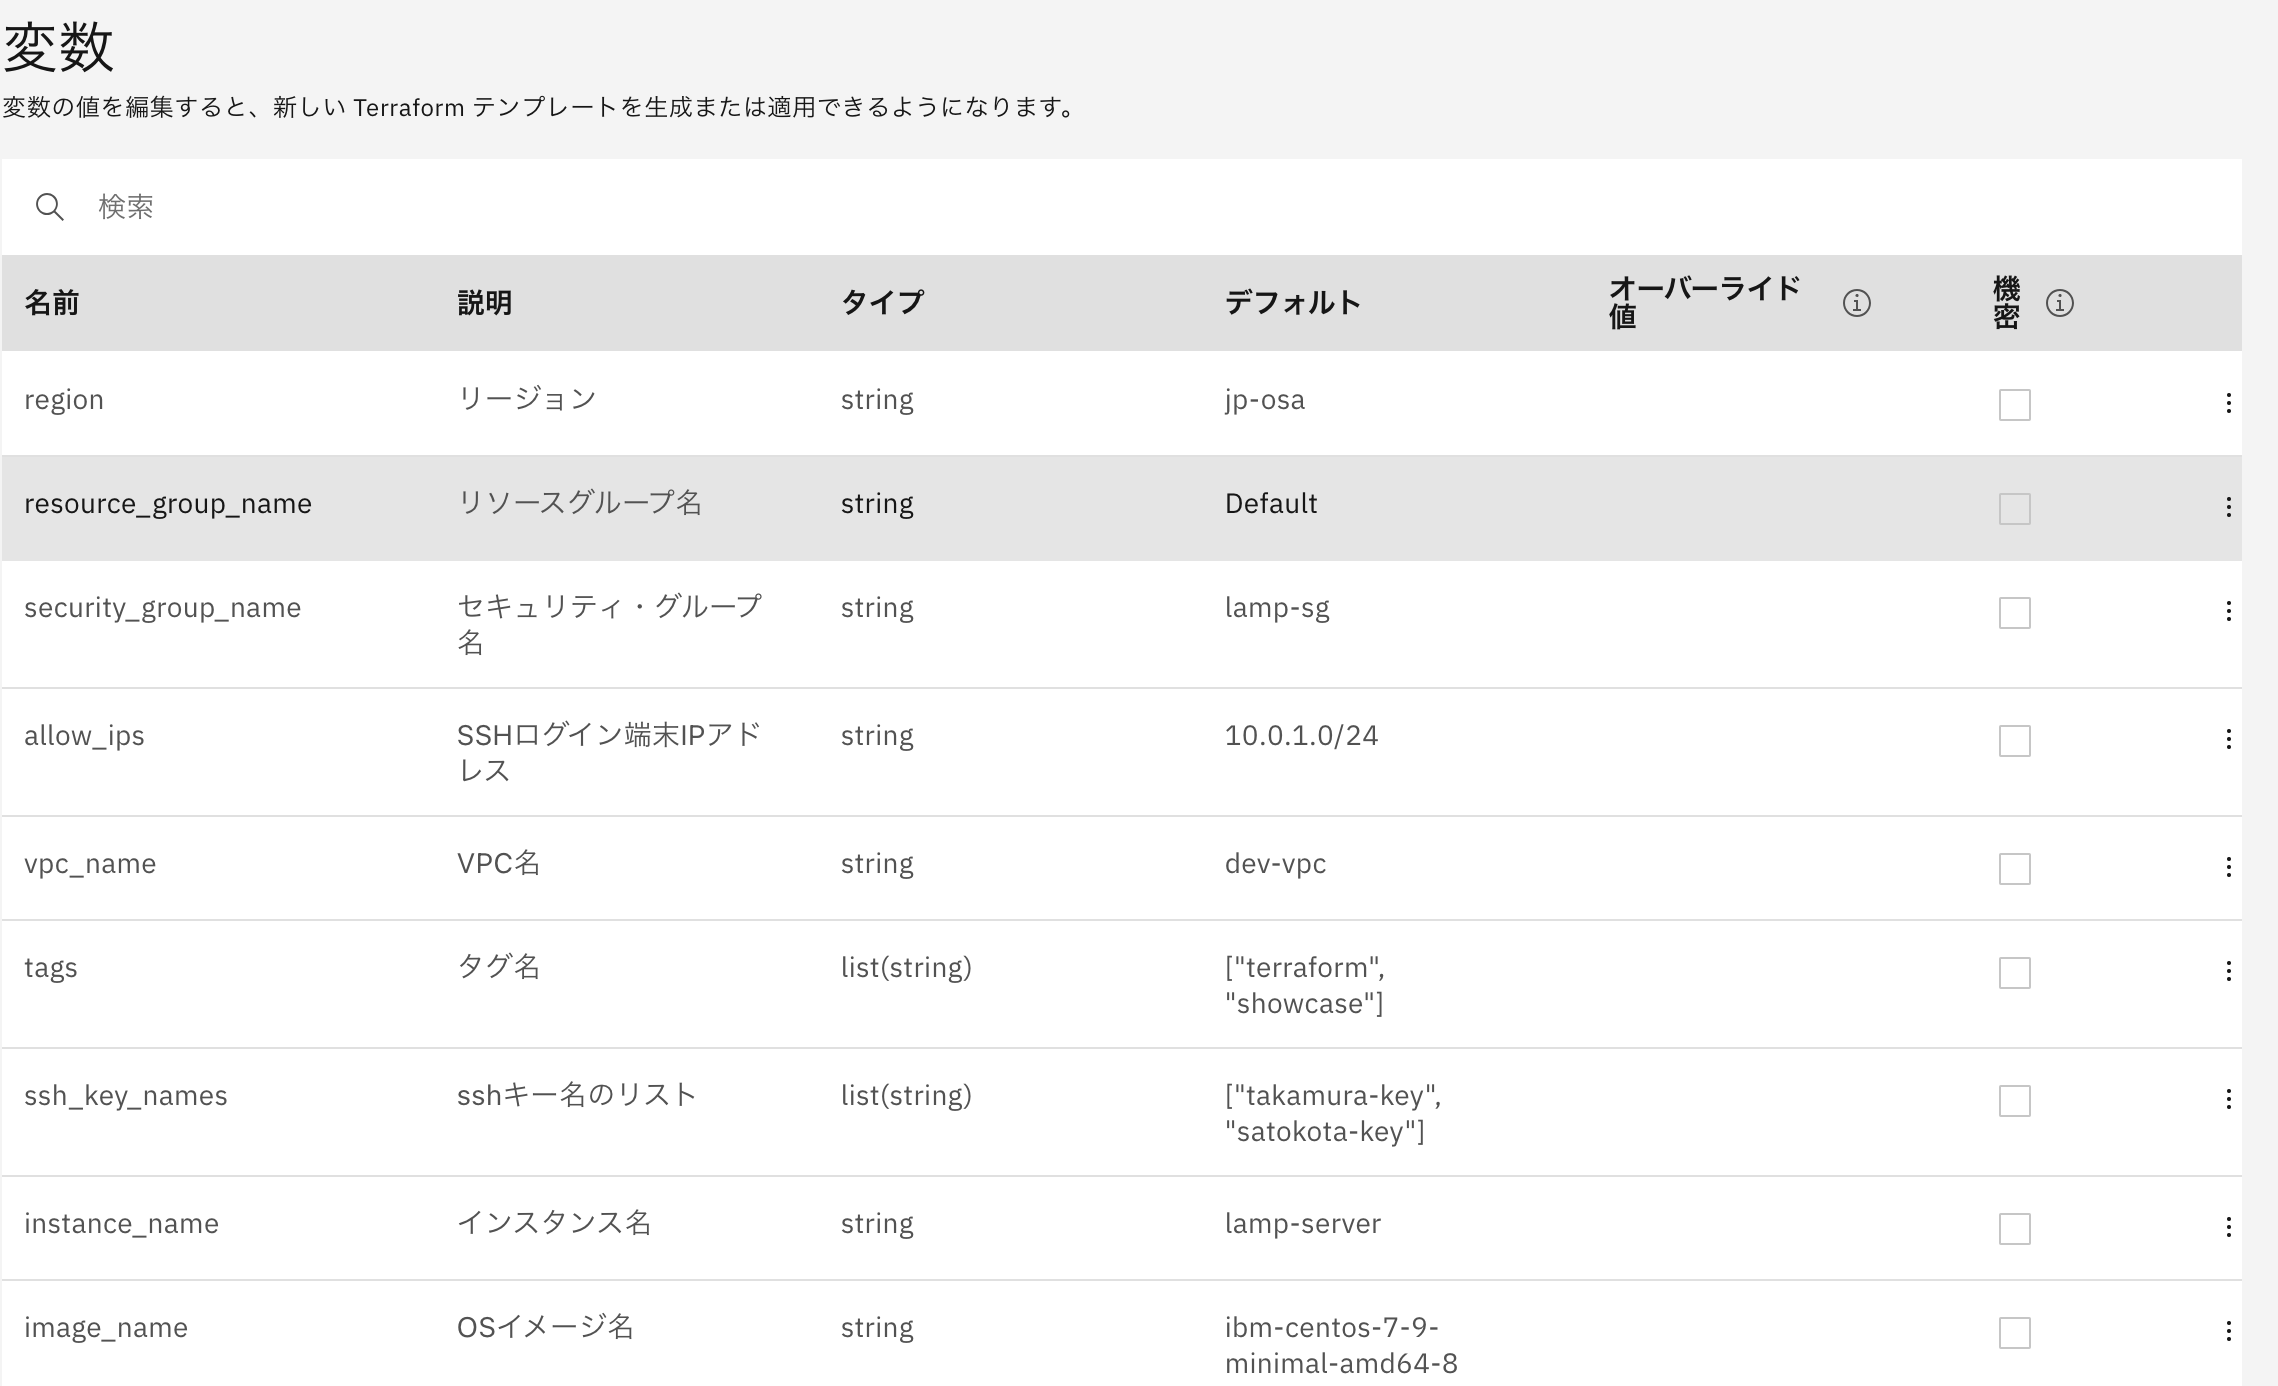Click the search magnifier icon
This screenshot has width=2278, height=1386.
[x=51, y=207]
